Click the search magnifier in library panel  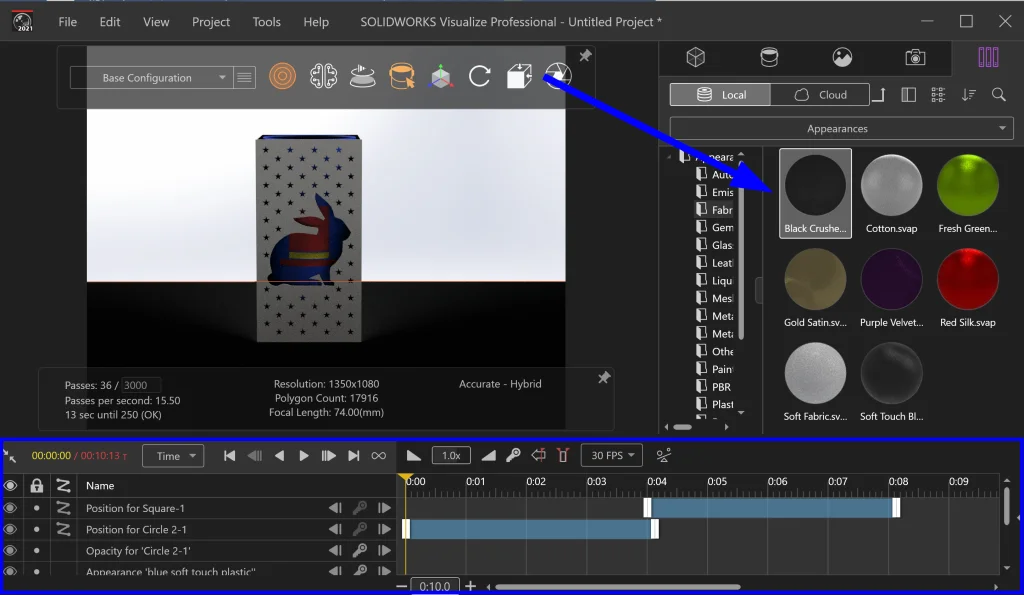click(x=998, y=95)
